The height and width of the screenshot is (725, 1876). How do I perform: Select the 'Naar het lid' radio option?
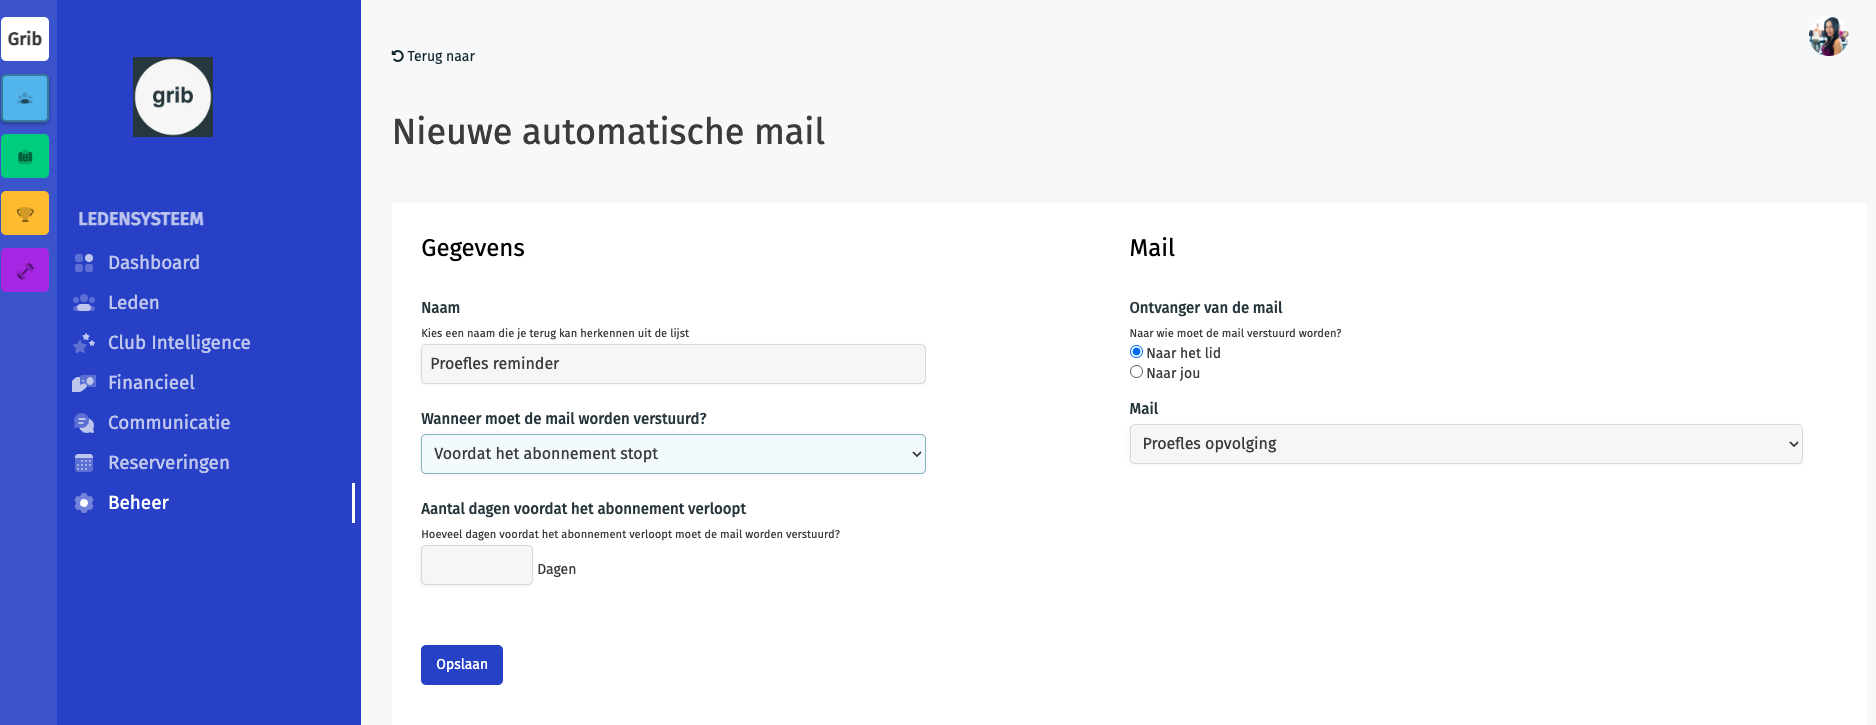(1136, 352)
